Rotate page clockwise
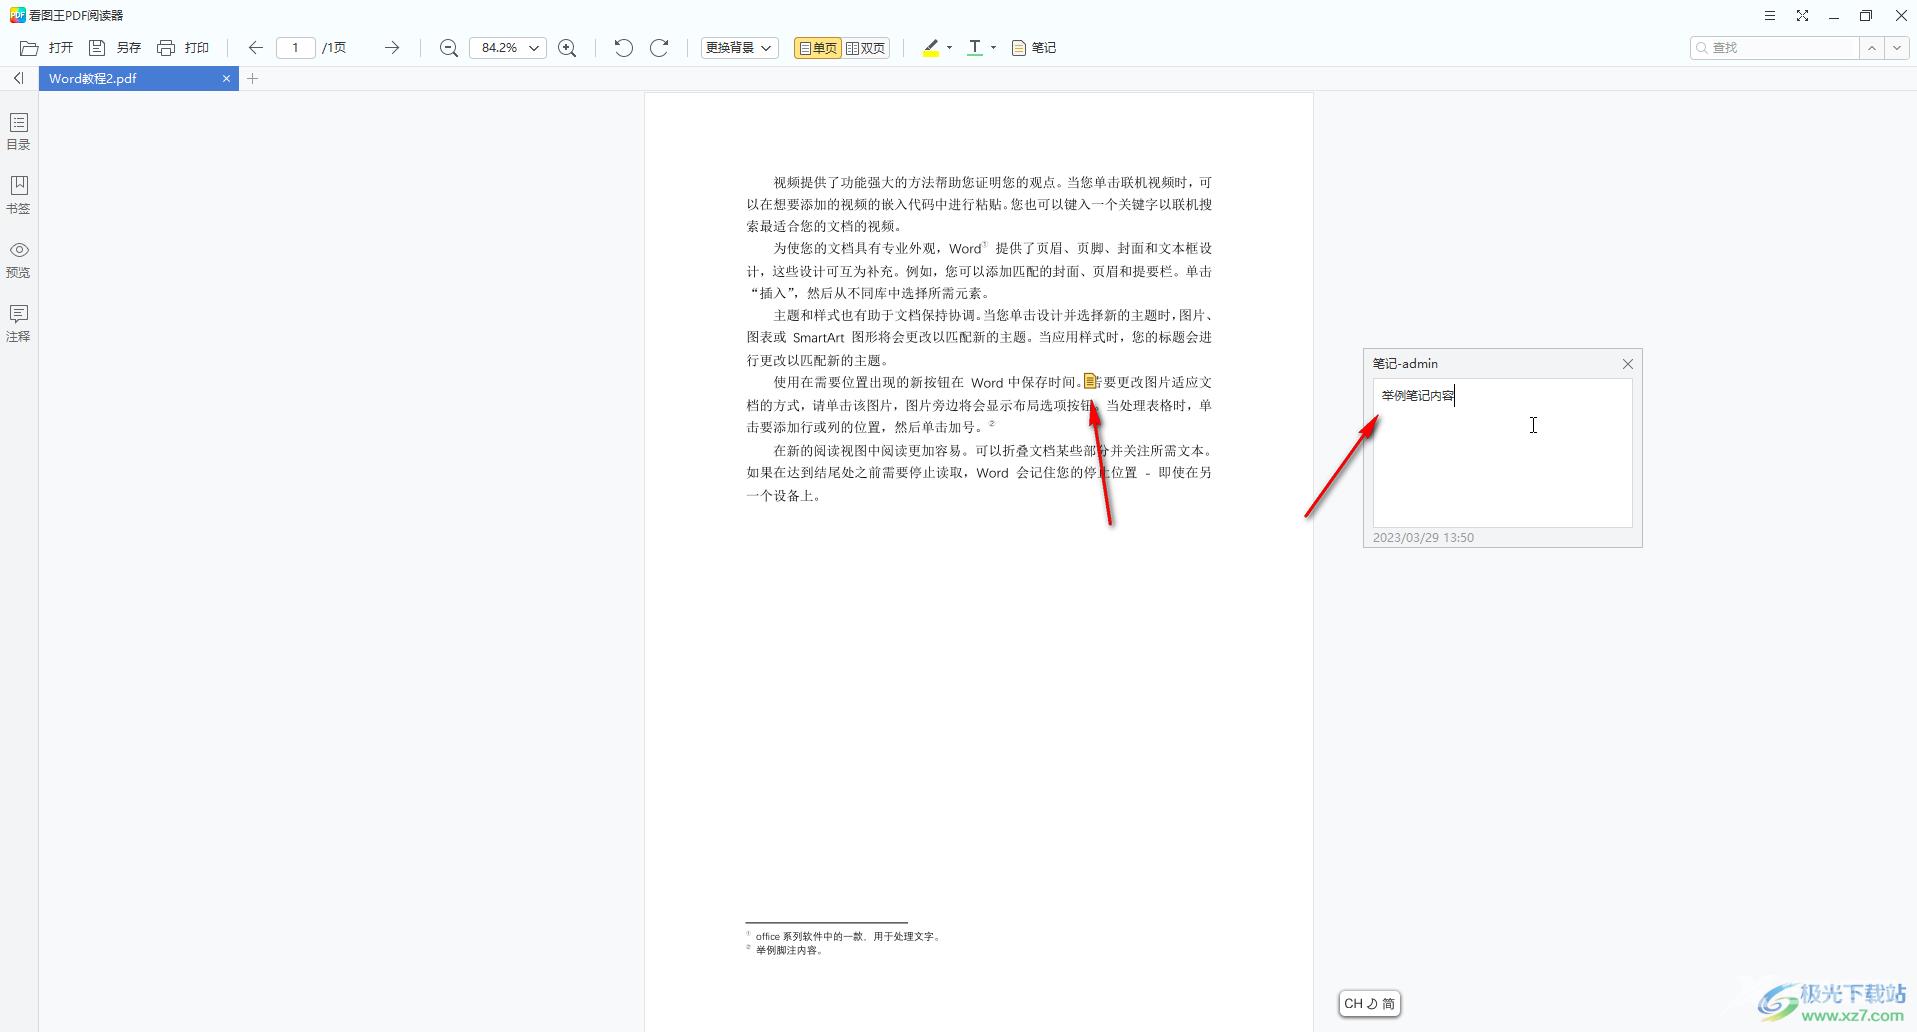The image size is (1917, 1032). coord(659,48)
